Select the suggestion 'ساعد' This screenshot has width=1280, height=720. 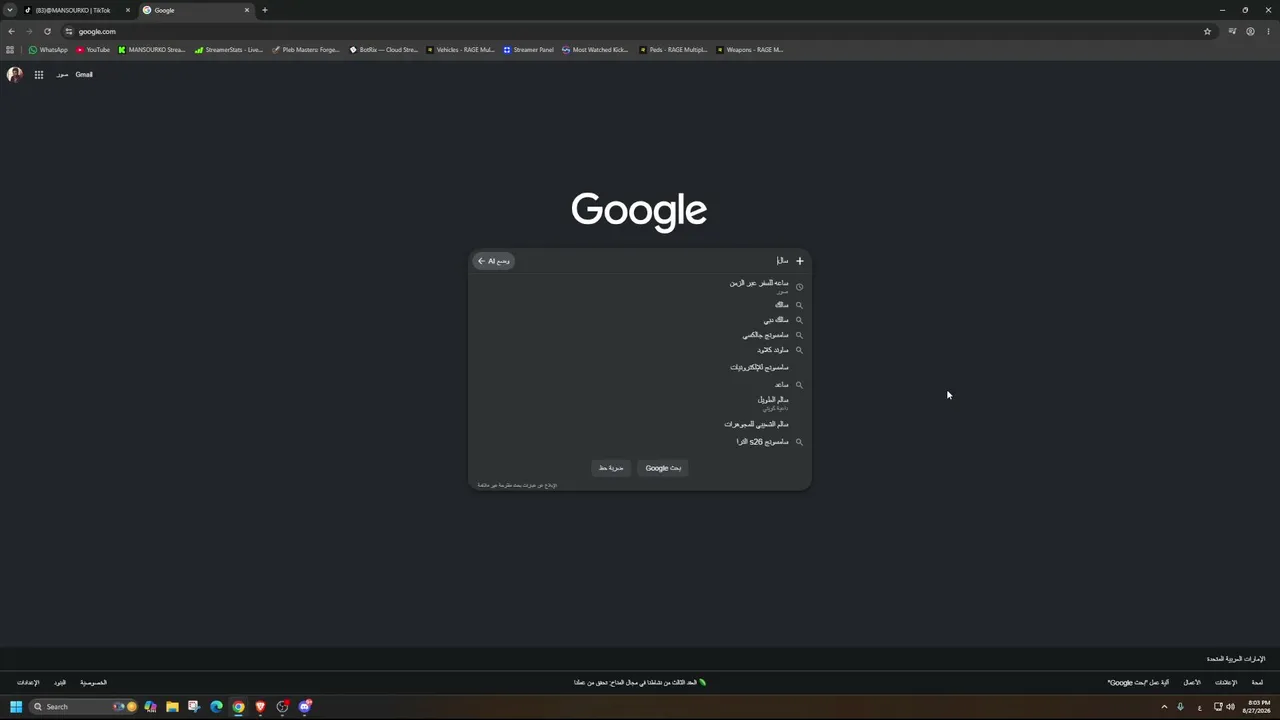640,385
